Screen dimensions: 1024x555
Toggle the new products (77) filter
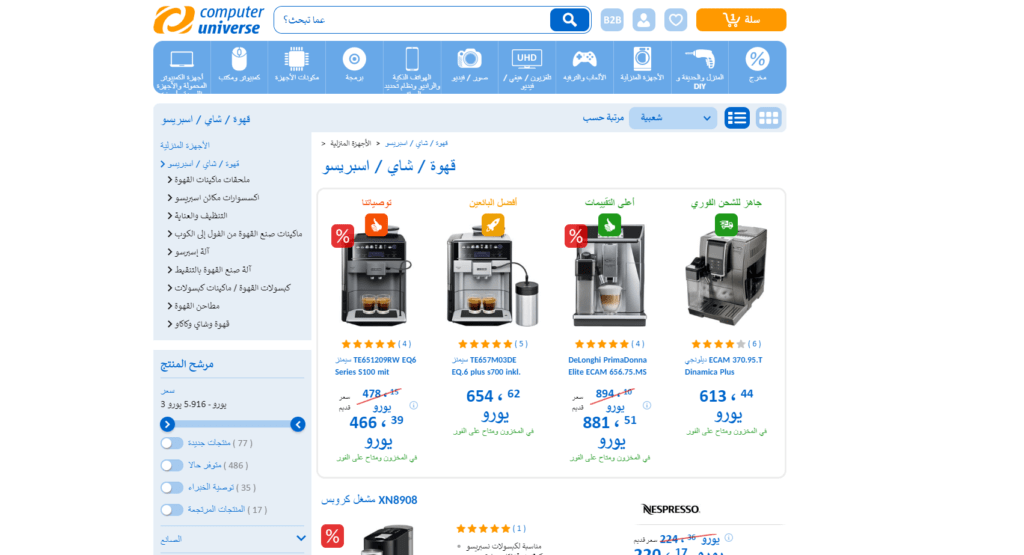[171, 443]
